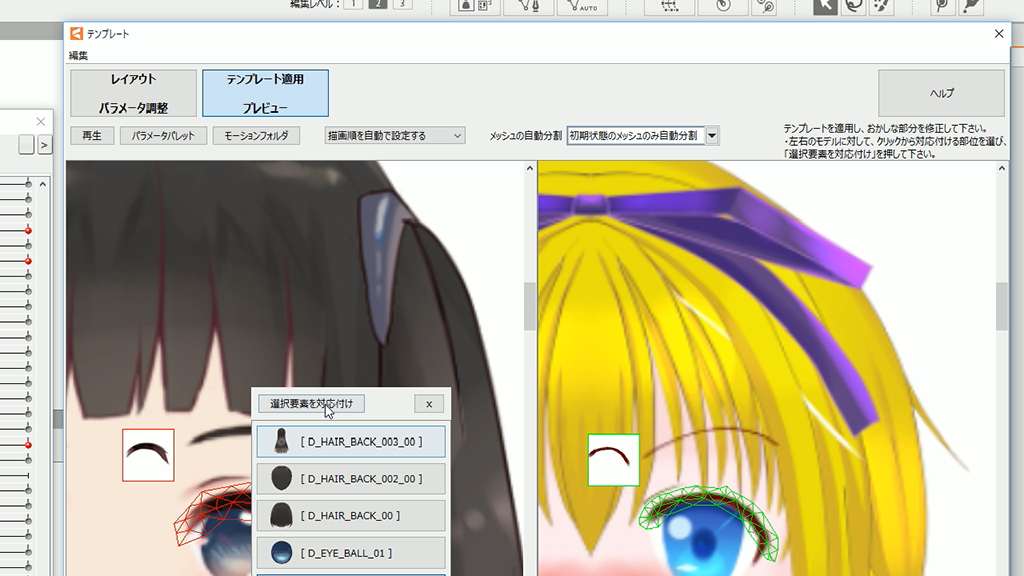Image resolution: width=1024 pixels, height=576 pixels.
Task: Expand the 描画順を自動で設定する dropdown
Action: (395, 136)
